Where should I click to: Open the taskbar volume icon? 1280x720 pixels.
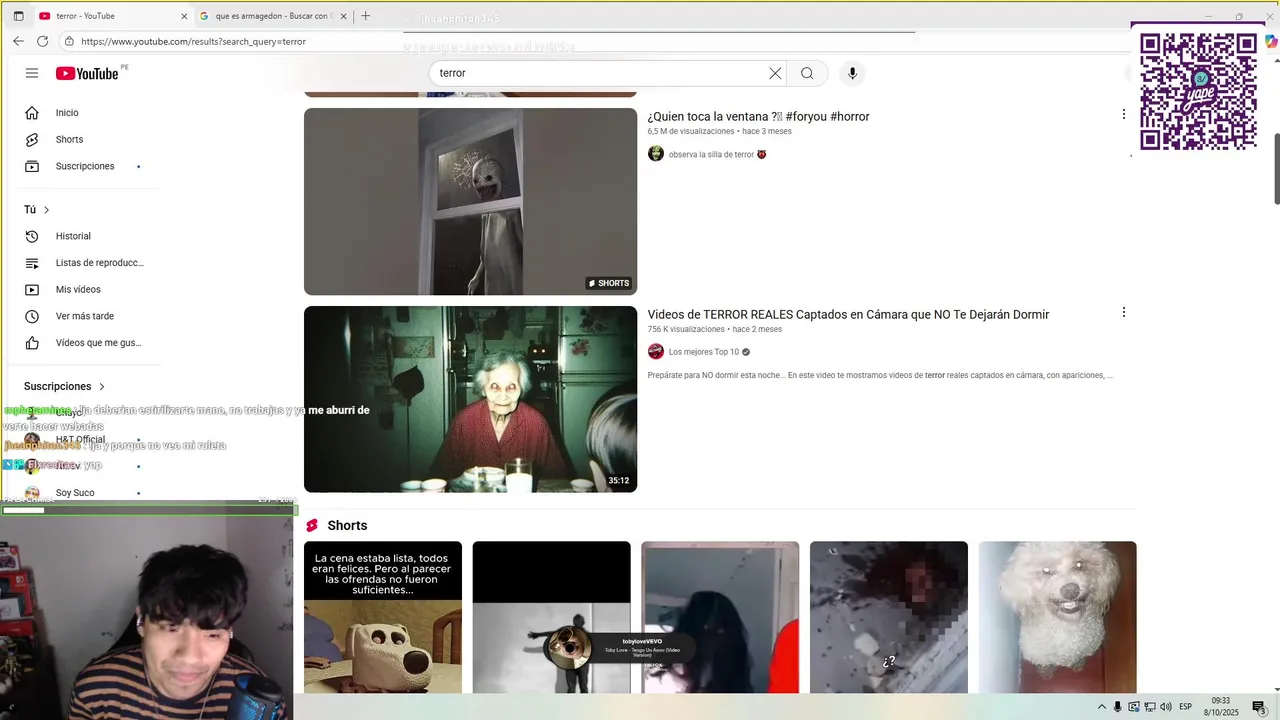pos(1165,707)
